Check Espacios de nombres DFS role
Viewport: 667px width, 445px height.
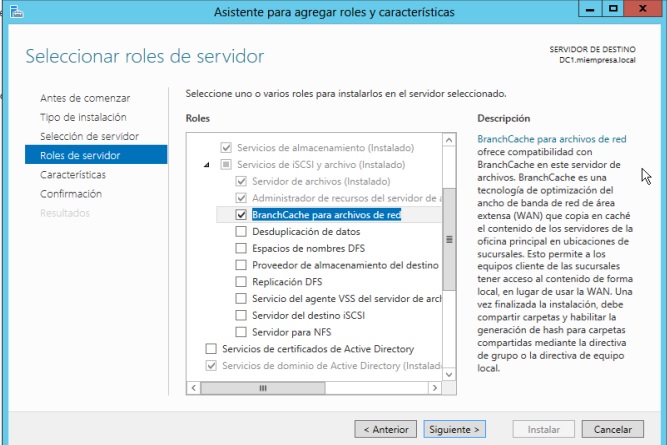[241, 248]
